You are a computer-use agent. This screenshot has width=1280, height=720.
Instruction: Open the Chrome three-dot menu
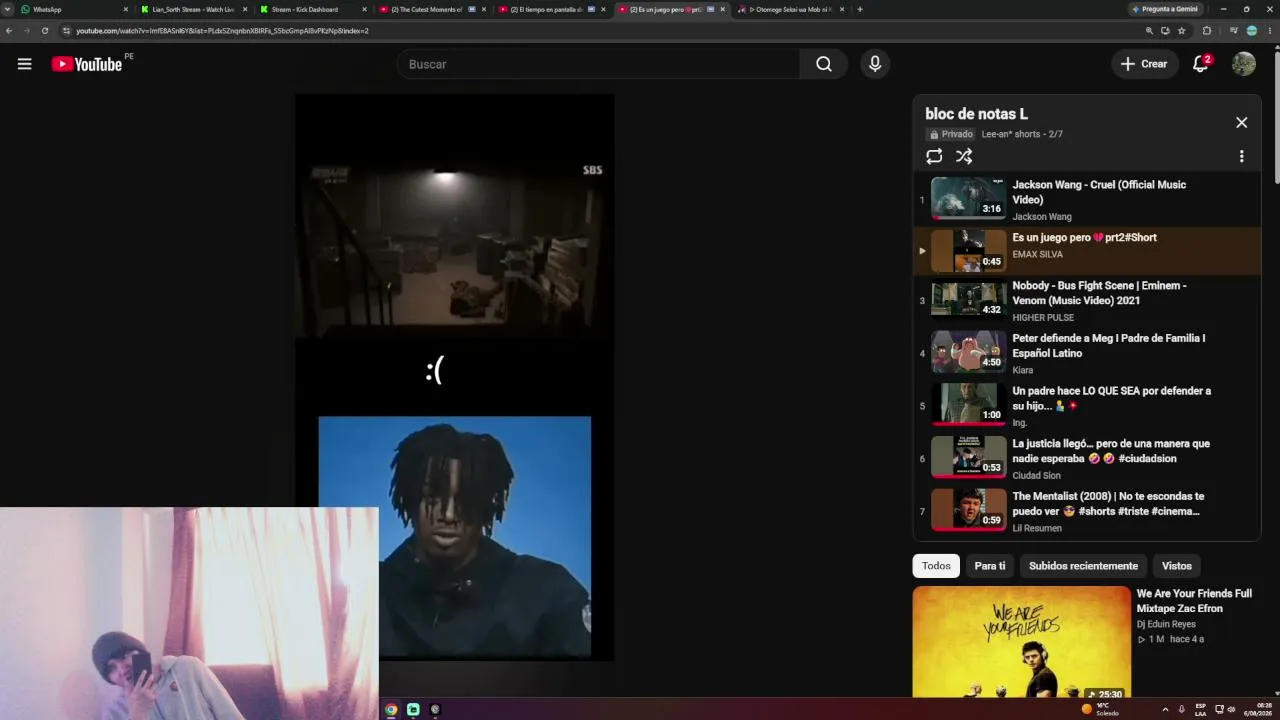1268,31
